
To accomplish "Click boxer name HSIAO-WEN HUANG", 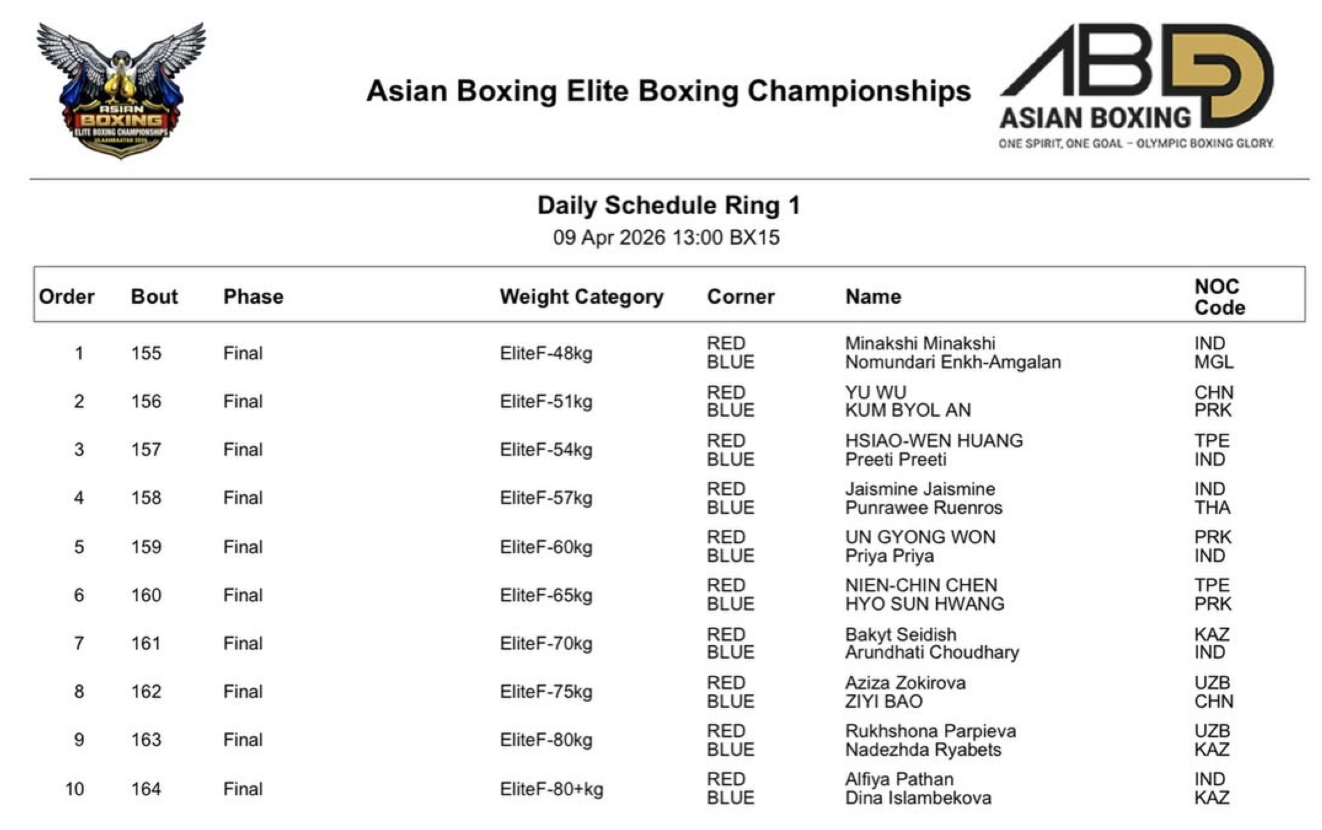I will coord(934,441).
